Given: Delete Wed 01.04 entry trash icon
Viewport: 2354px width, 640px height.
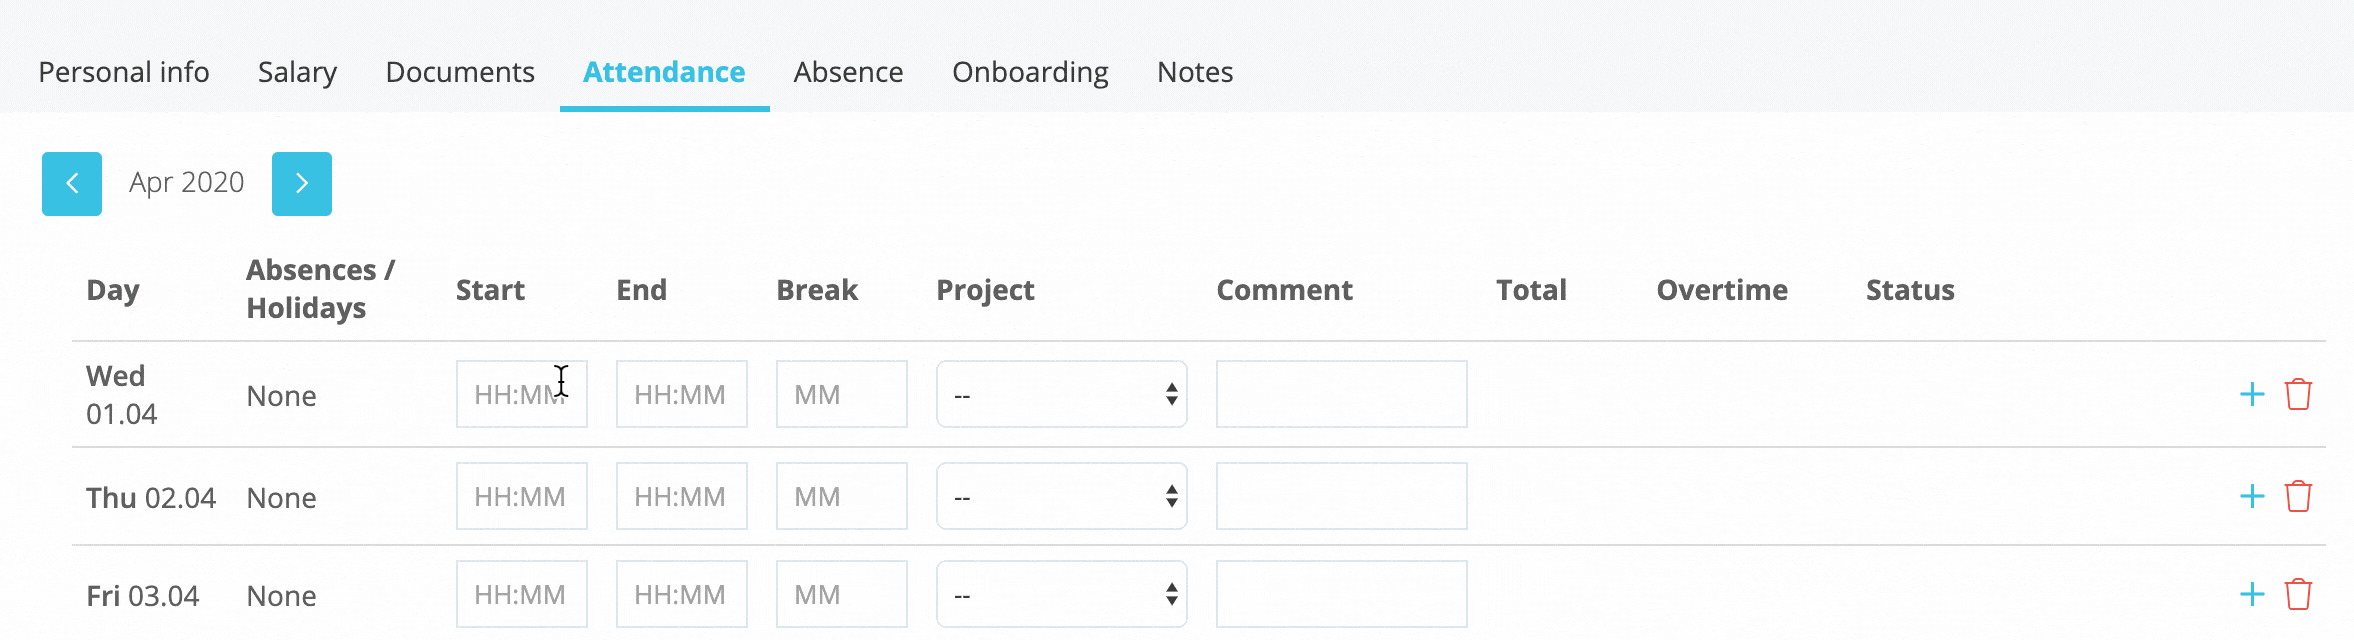Looking at the screenshot, I should 2298,394.
